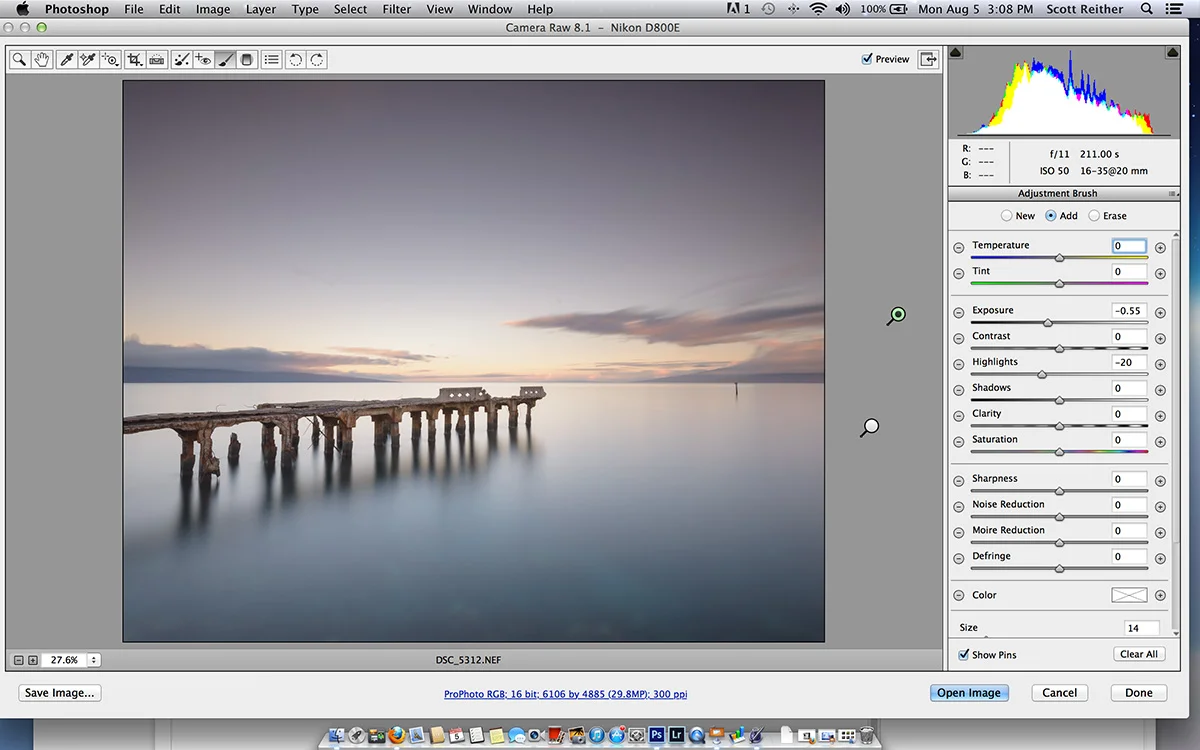This screenshot has height=750, width=1200.
Task: Increase Highlights with its plus button
Action: (1160, 364)
